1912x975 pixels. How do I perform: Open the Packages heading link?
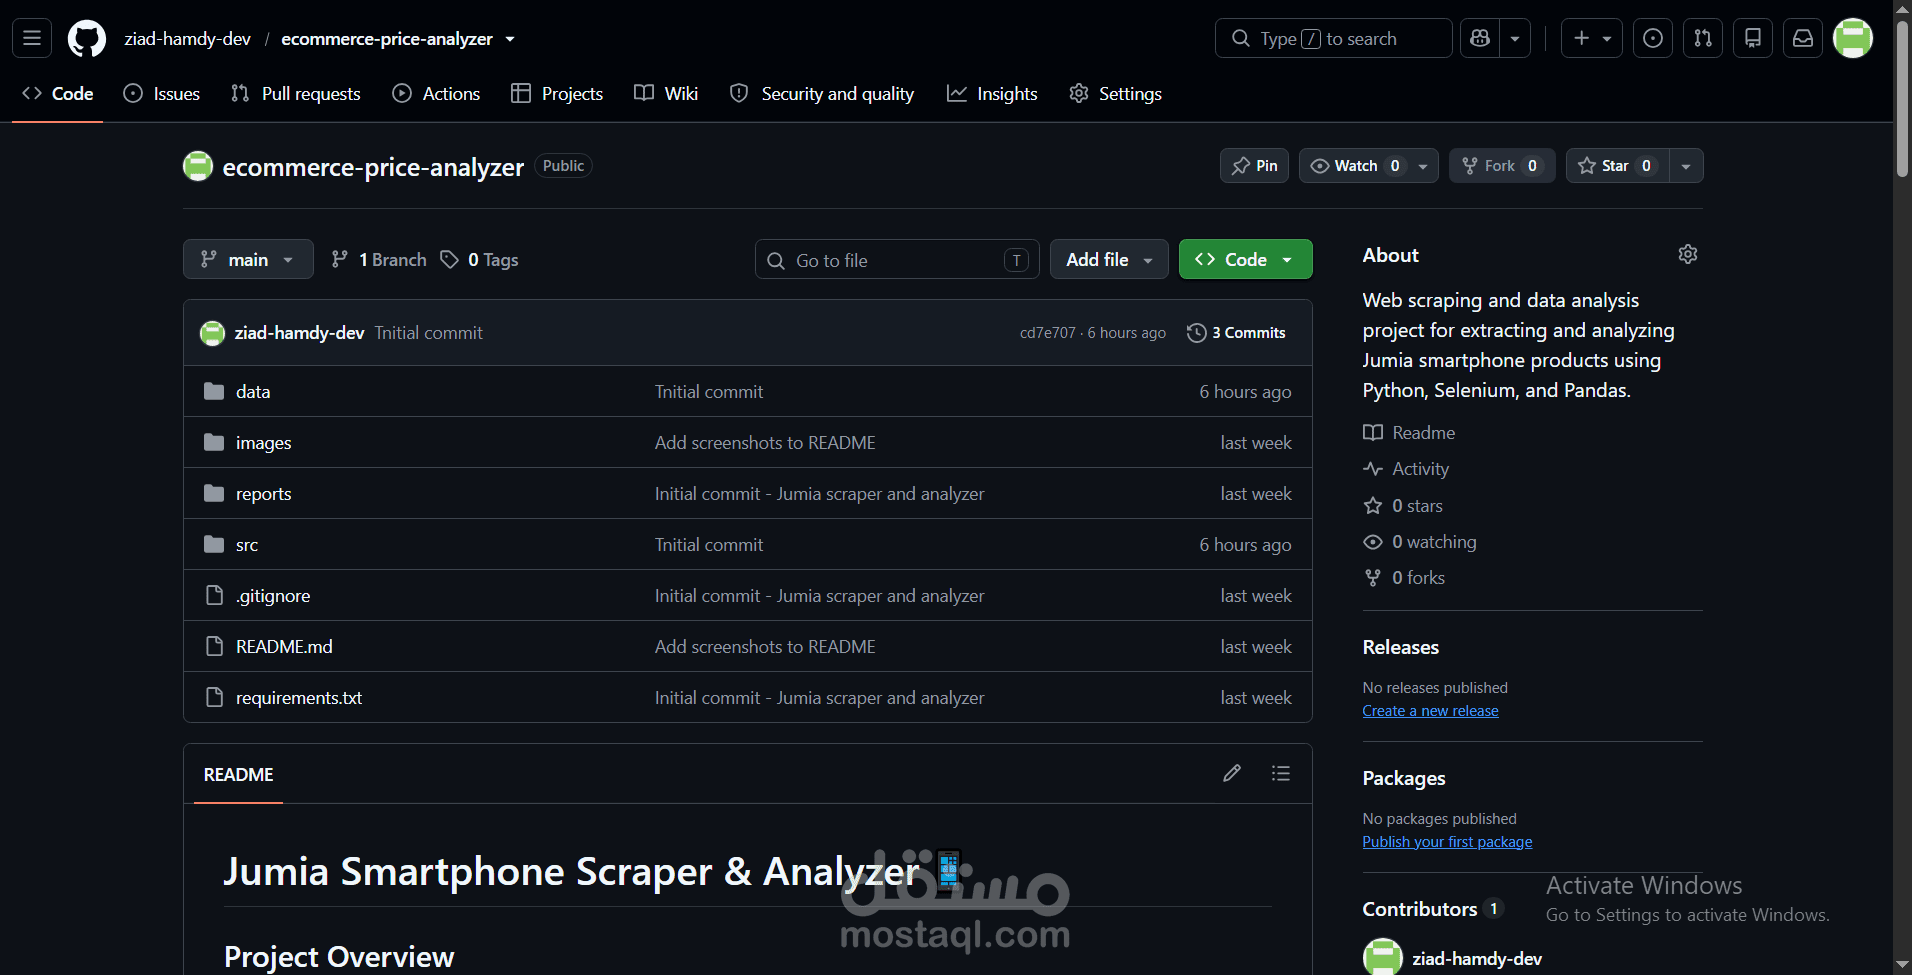click(1403, 778)
